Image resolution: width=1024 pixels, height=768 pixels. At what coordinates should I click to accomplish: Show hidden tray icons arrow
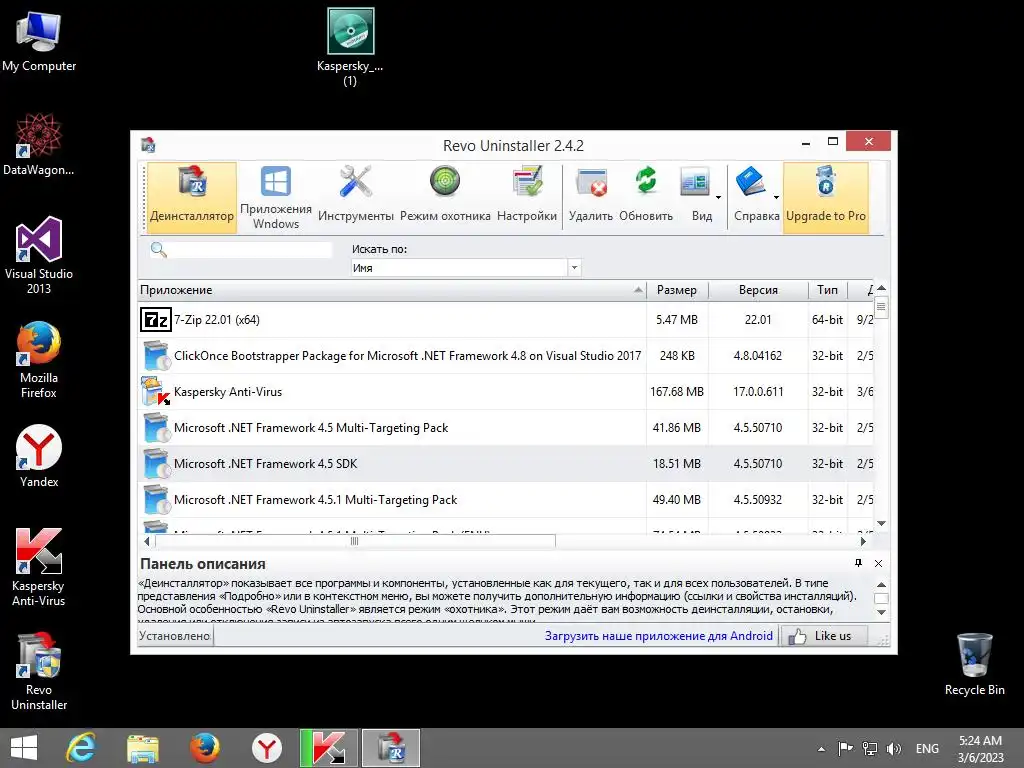tap(821, 749)
